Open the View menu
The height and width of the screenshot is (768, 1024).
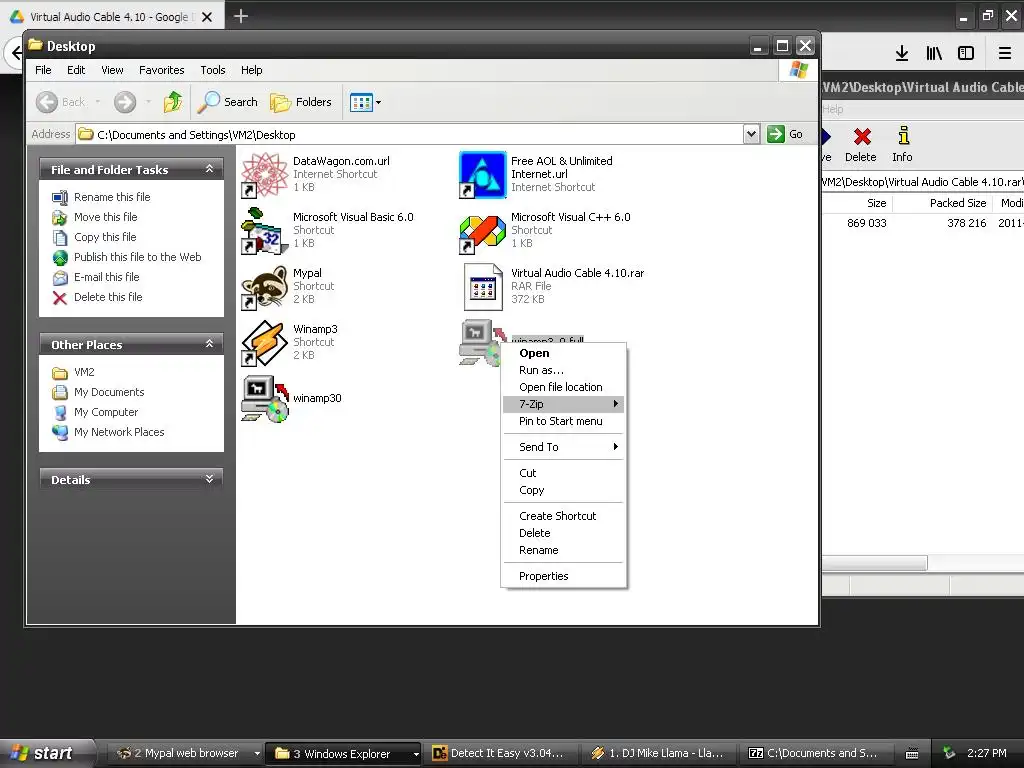[x=112, y=70]
